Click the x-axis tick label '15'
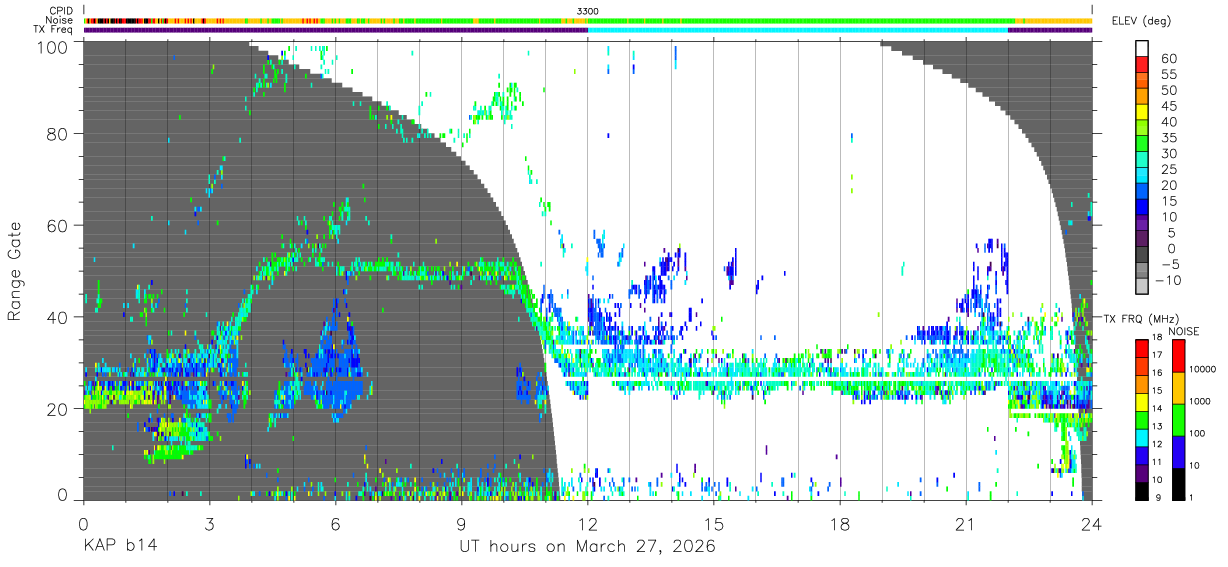Image resolution: width=1228 pixels, height=567 pixels. click(714, 524)
